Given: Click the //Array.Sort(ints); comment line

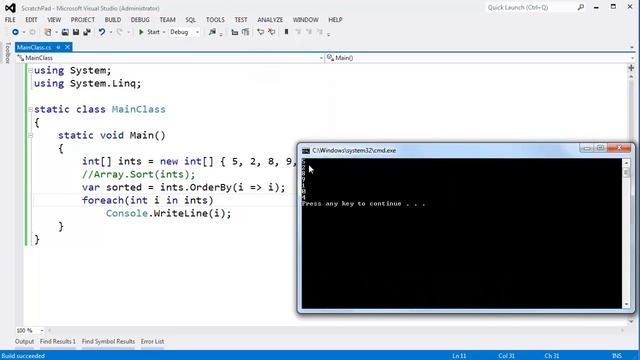Looking at the screenshot, I should (x=138, y=175).
